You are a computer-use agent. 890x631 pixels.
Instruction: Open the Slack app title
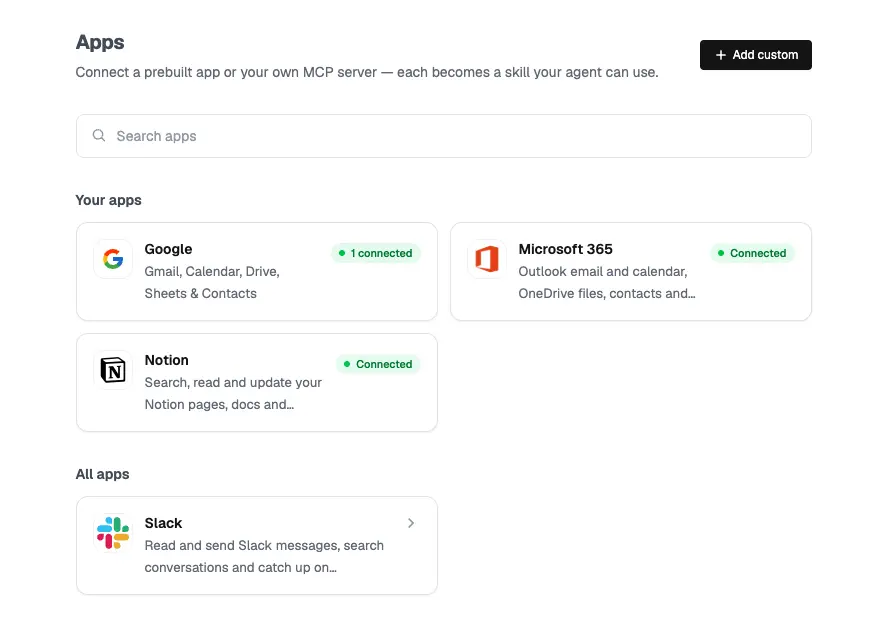[163, 523]
